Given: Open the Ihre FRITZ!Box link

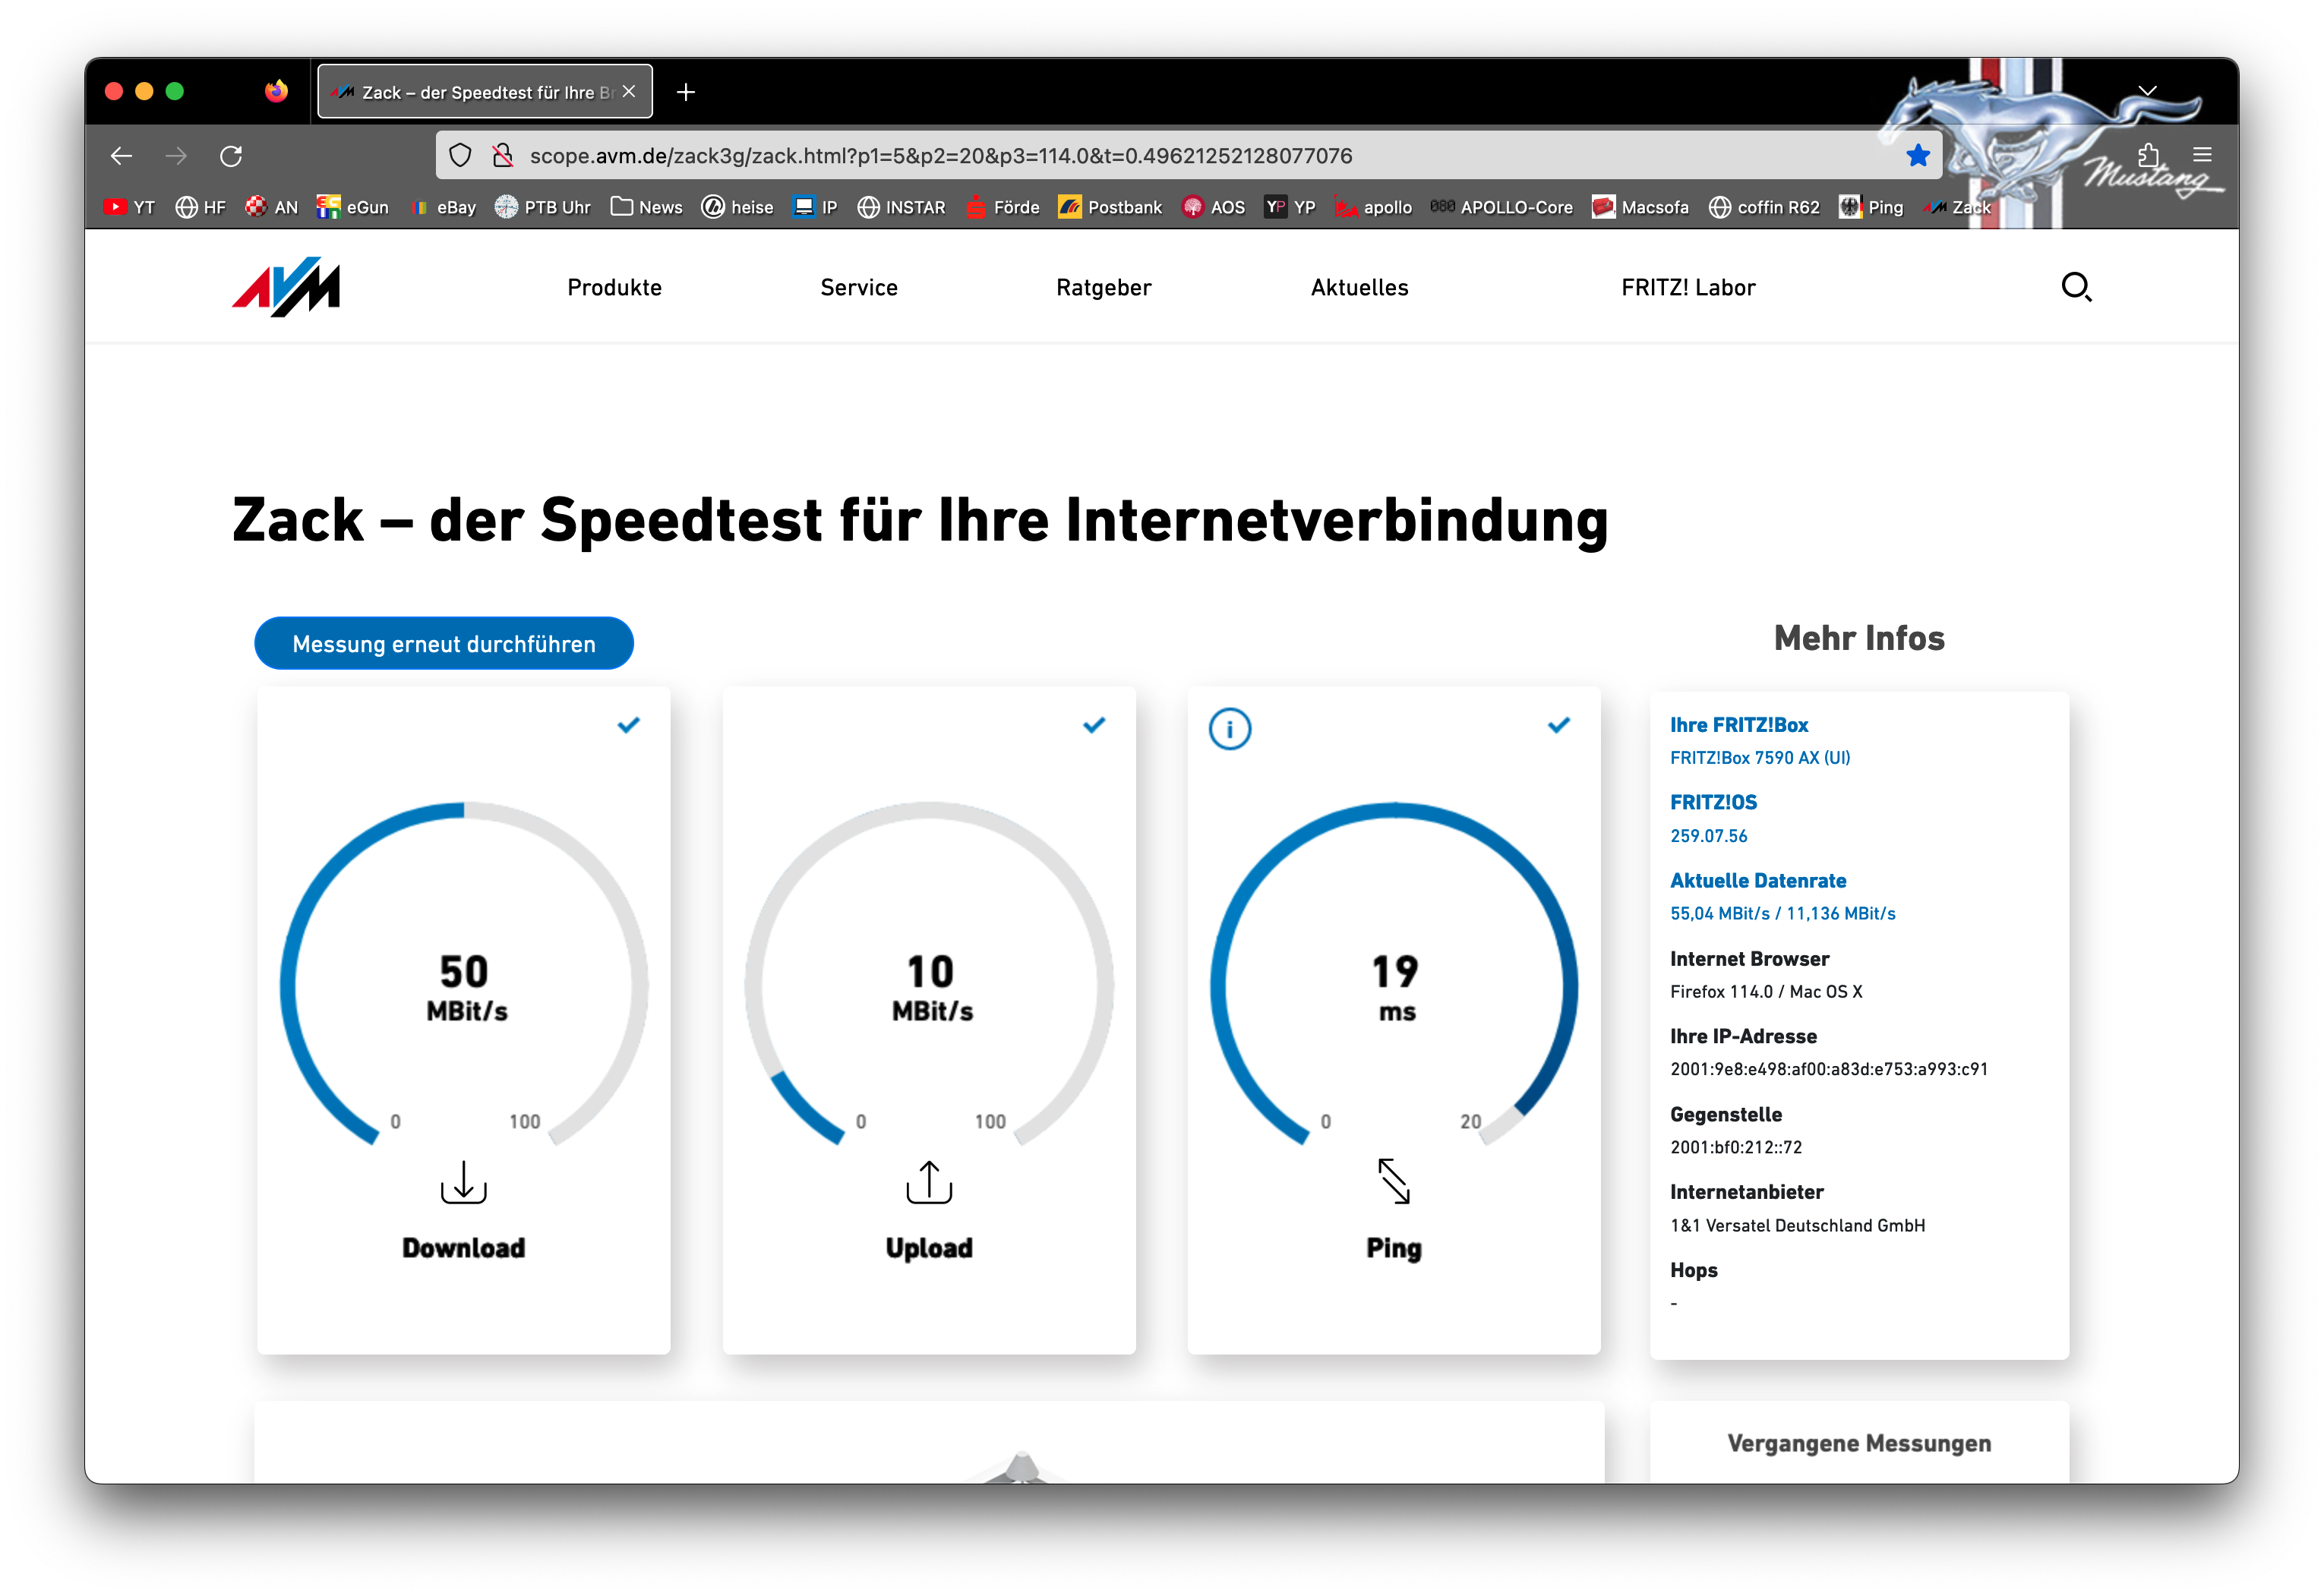Looking at the screenshot, I should (1739, 724).
